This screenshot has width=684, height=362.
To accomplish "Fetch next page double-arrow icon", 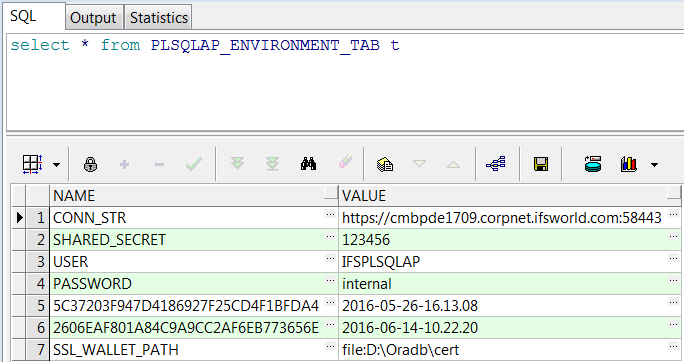I will point(237,164).
